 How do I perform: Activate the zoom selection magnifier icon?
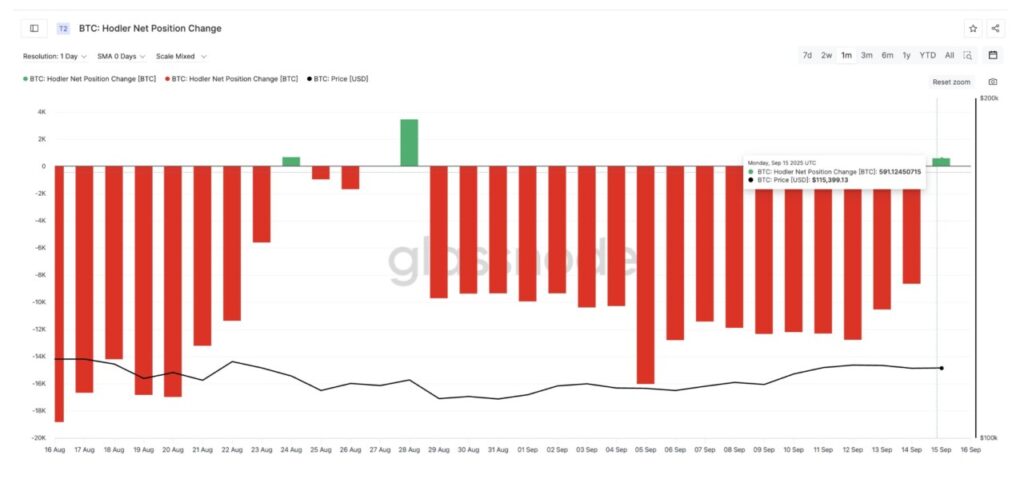pyautogui.click(x=967, y=56)
